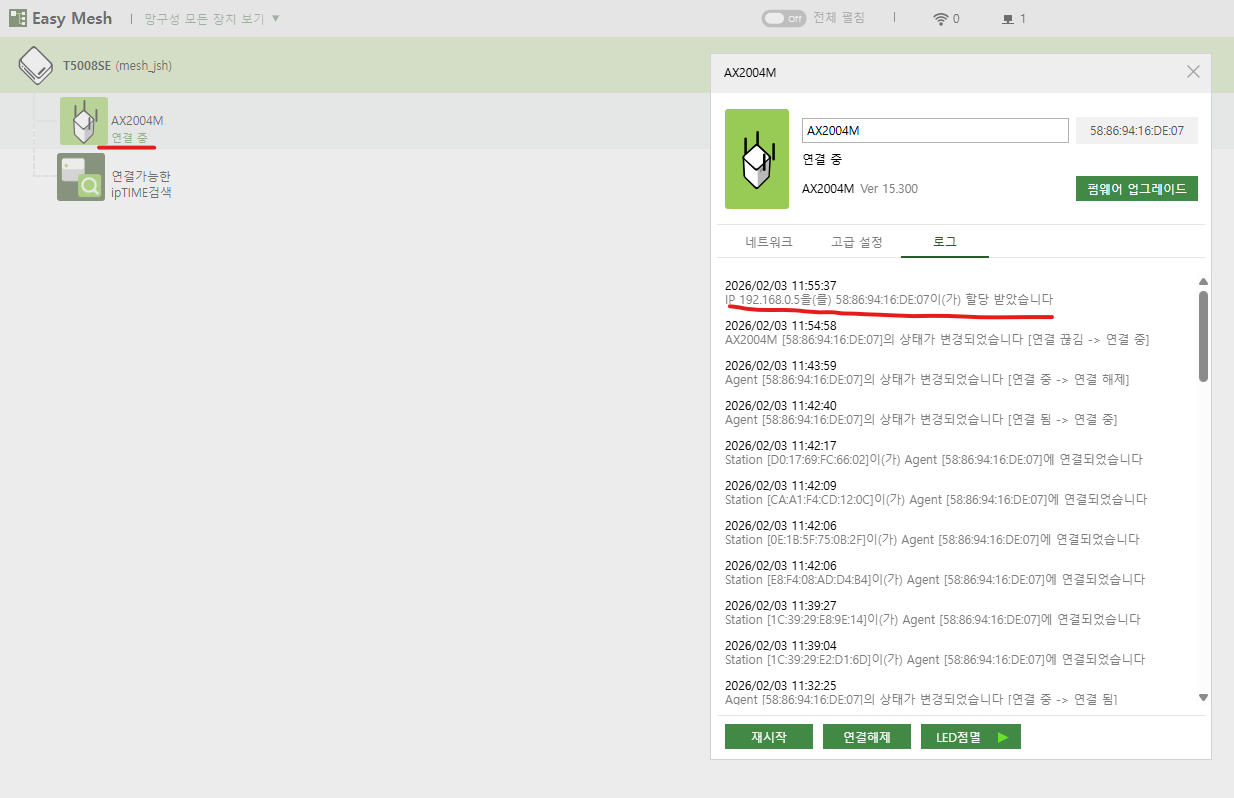Open the 망구성 모든 장치 보기 dropdown
The width and height of the screenshot is (1234, 798).
[x=212, y=19]
